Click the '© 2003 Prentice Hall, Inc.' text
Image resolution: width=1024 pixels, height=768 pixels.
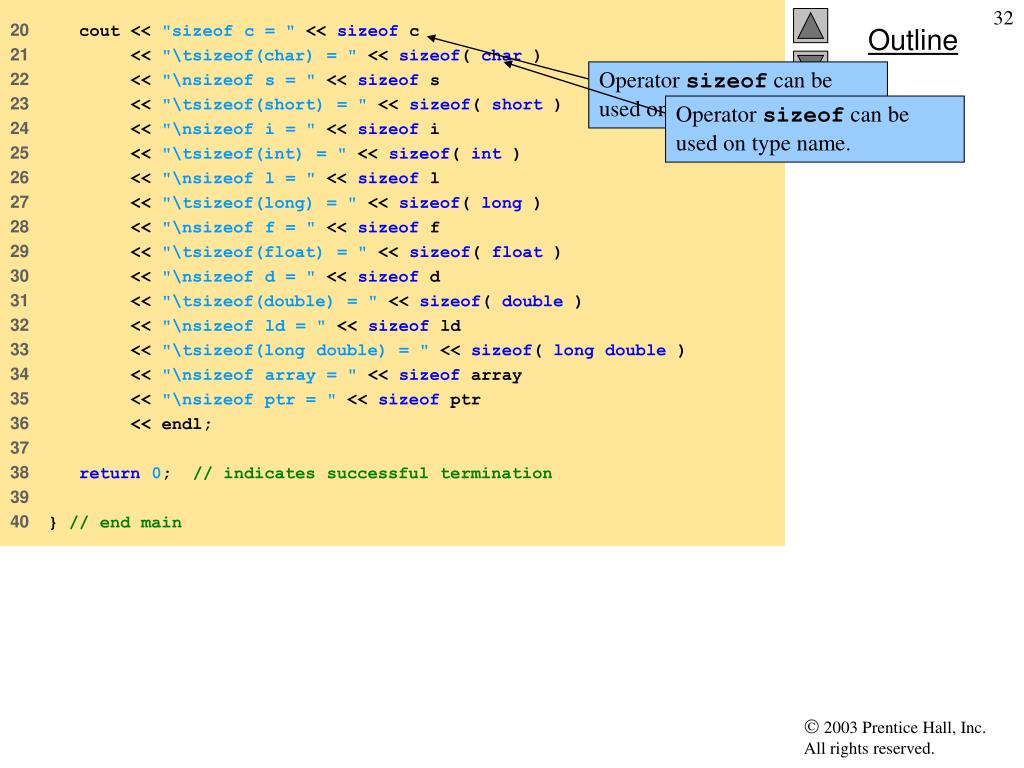click(895, 727)
